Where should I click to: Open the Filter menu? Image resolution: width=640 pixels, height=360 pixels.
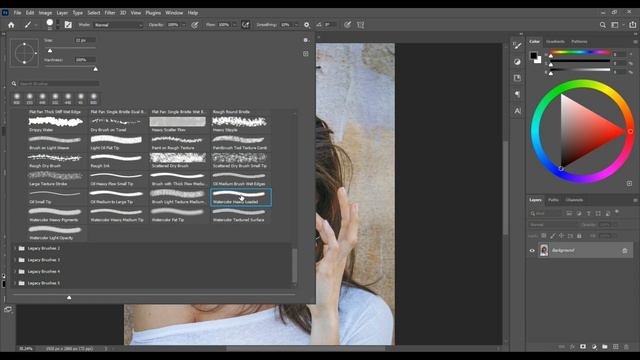(110, 13)
